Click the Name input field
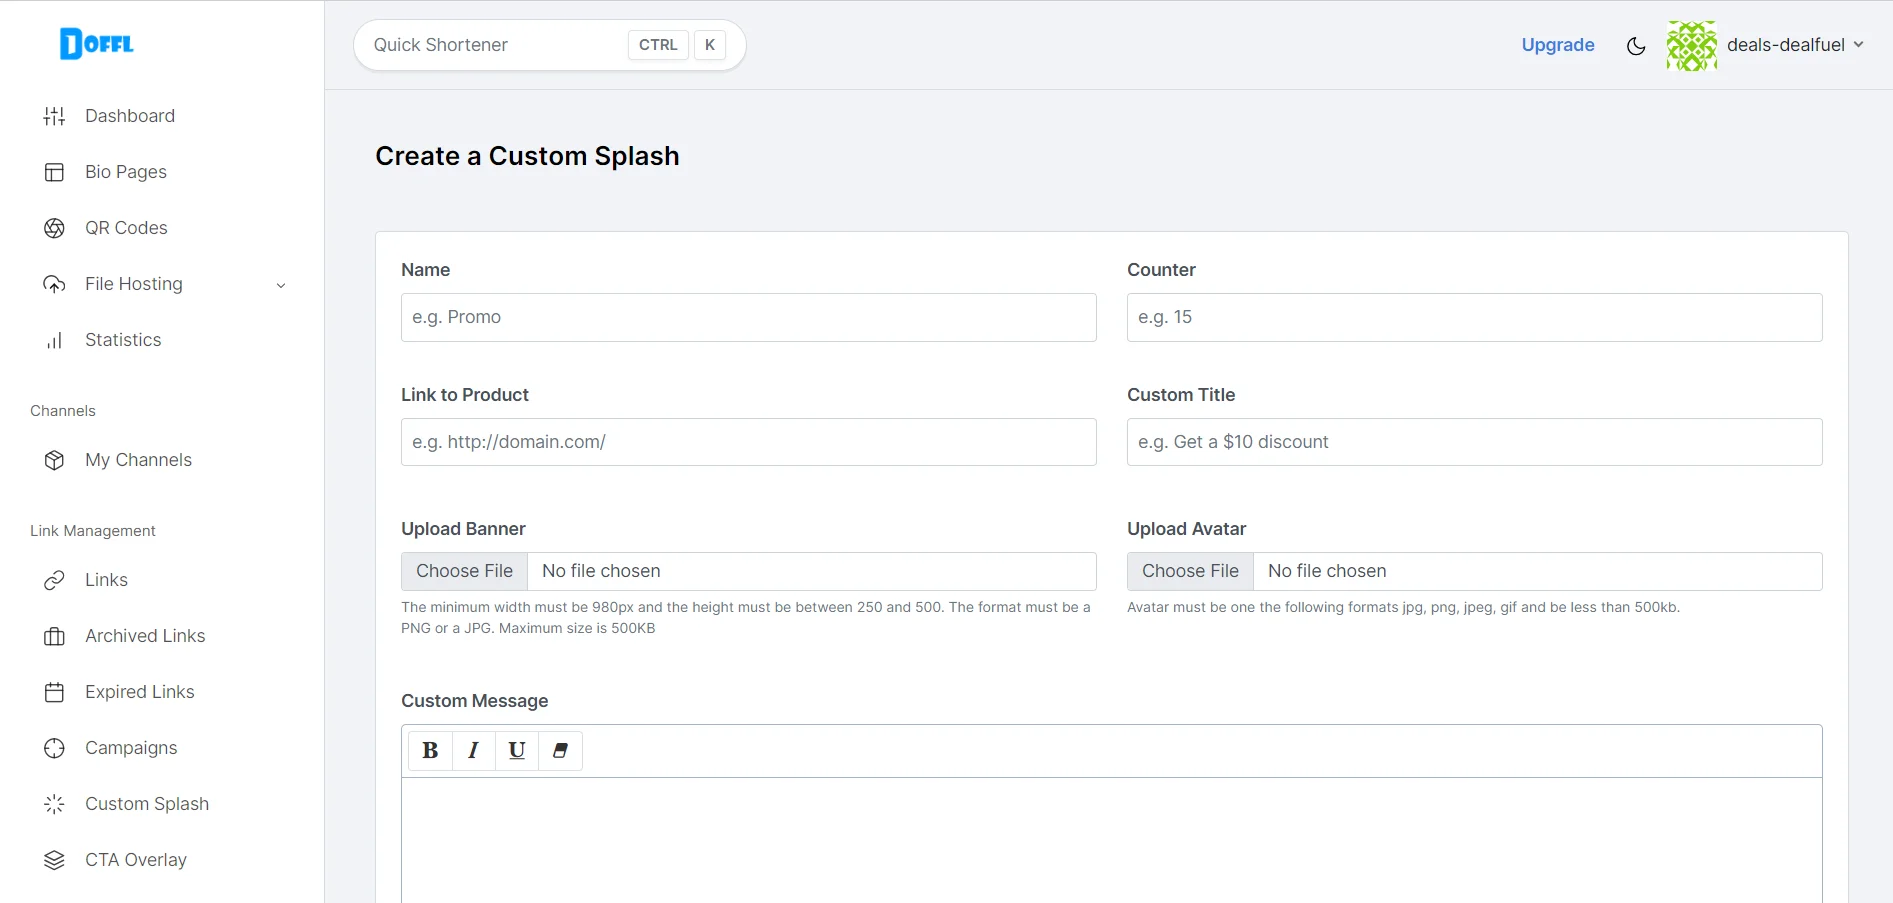The image size is (1893, 903). point(749,317)
